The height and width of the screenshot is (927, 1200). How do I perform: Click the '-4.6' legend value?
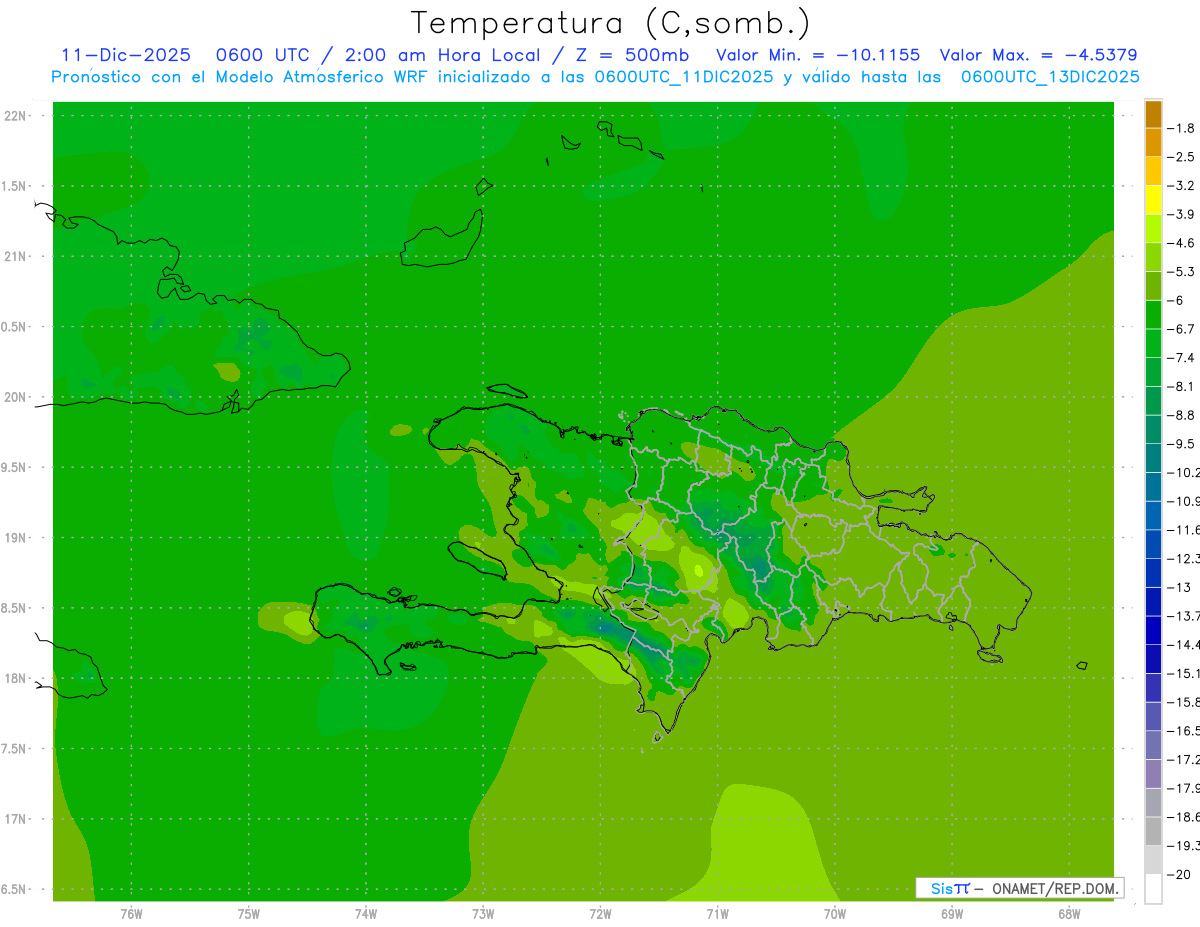click(1182, 243)
